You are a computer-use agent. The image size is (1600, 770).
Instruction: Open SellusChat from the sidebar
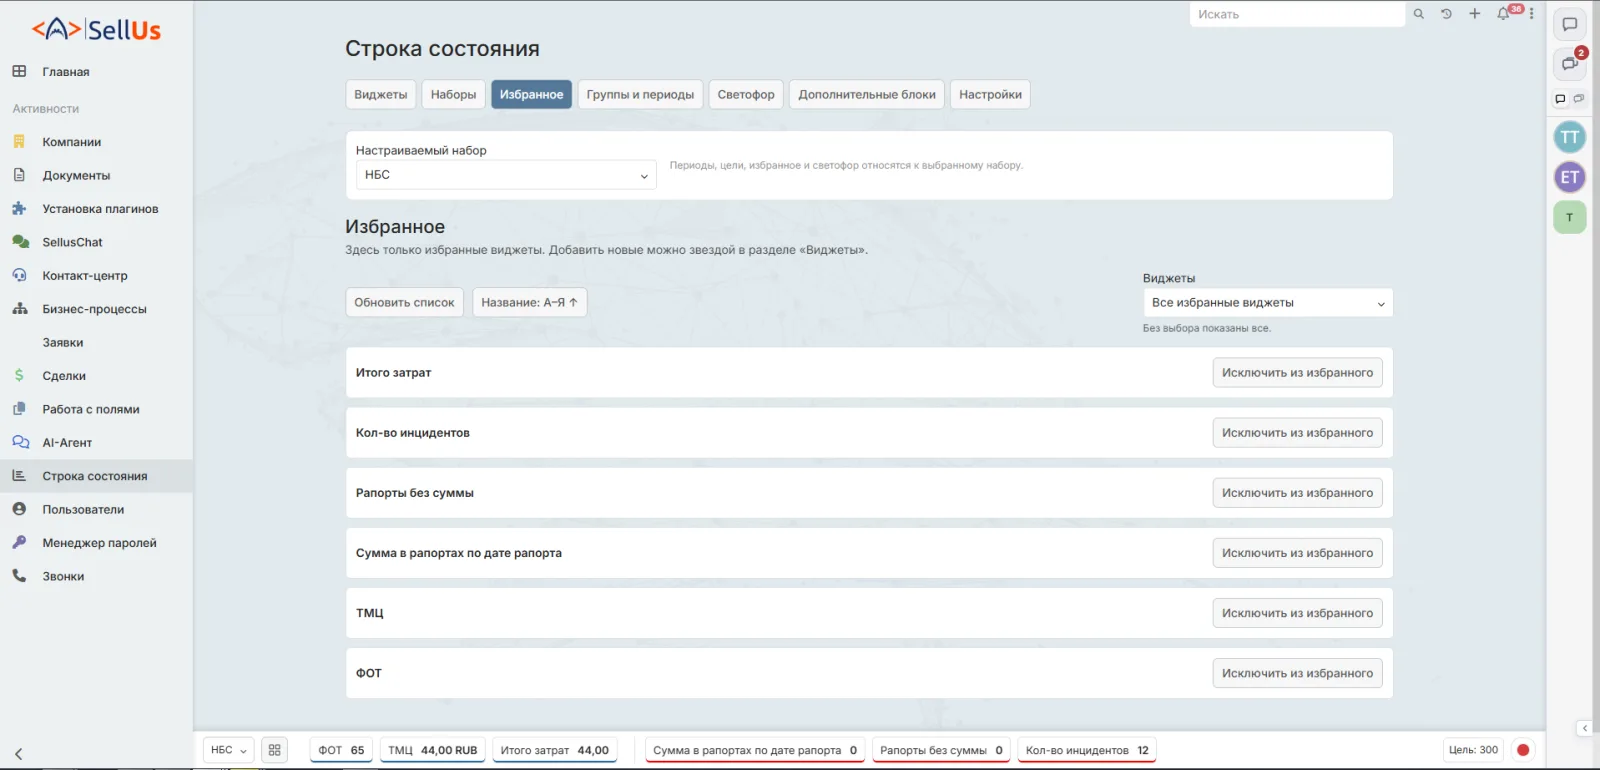click(96, 242)
